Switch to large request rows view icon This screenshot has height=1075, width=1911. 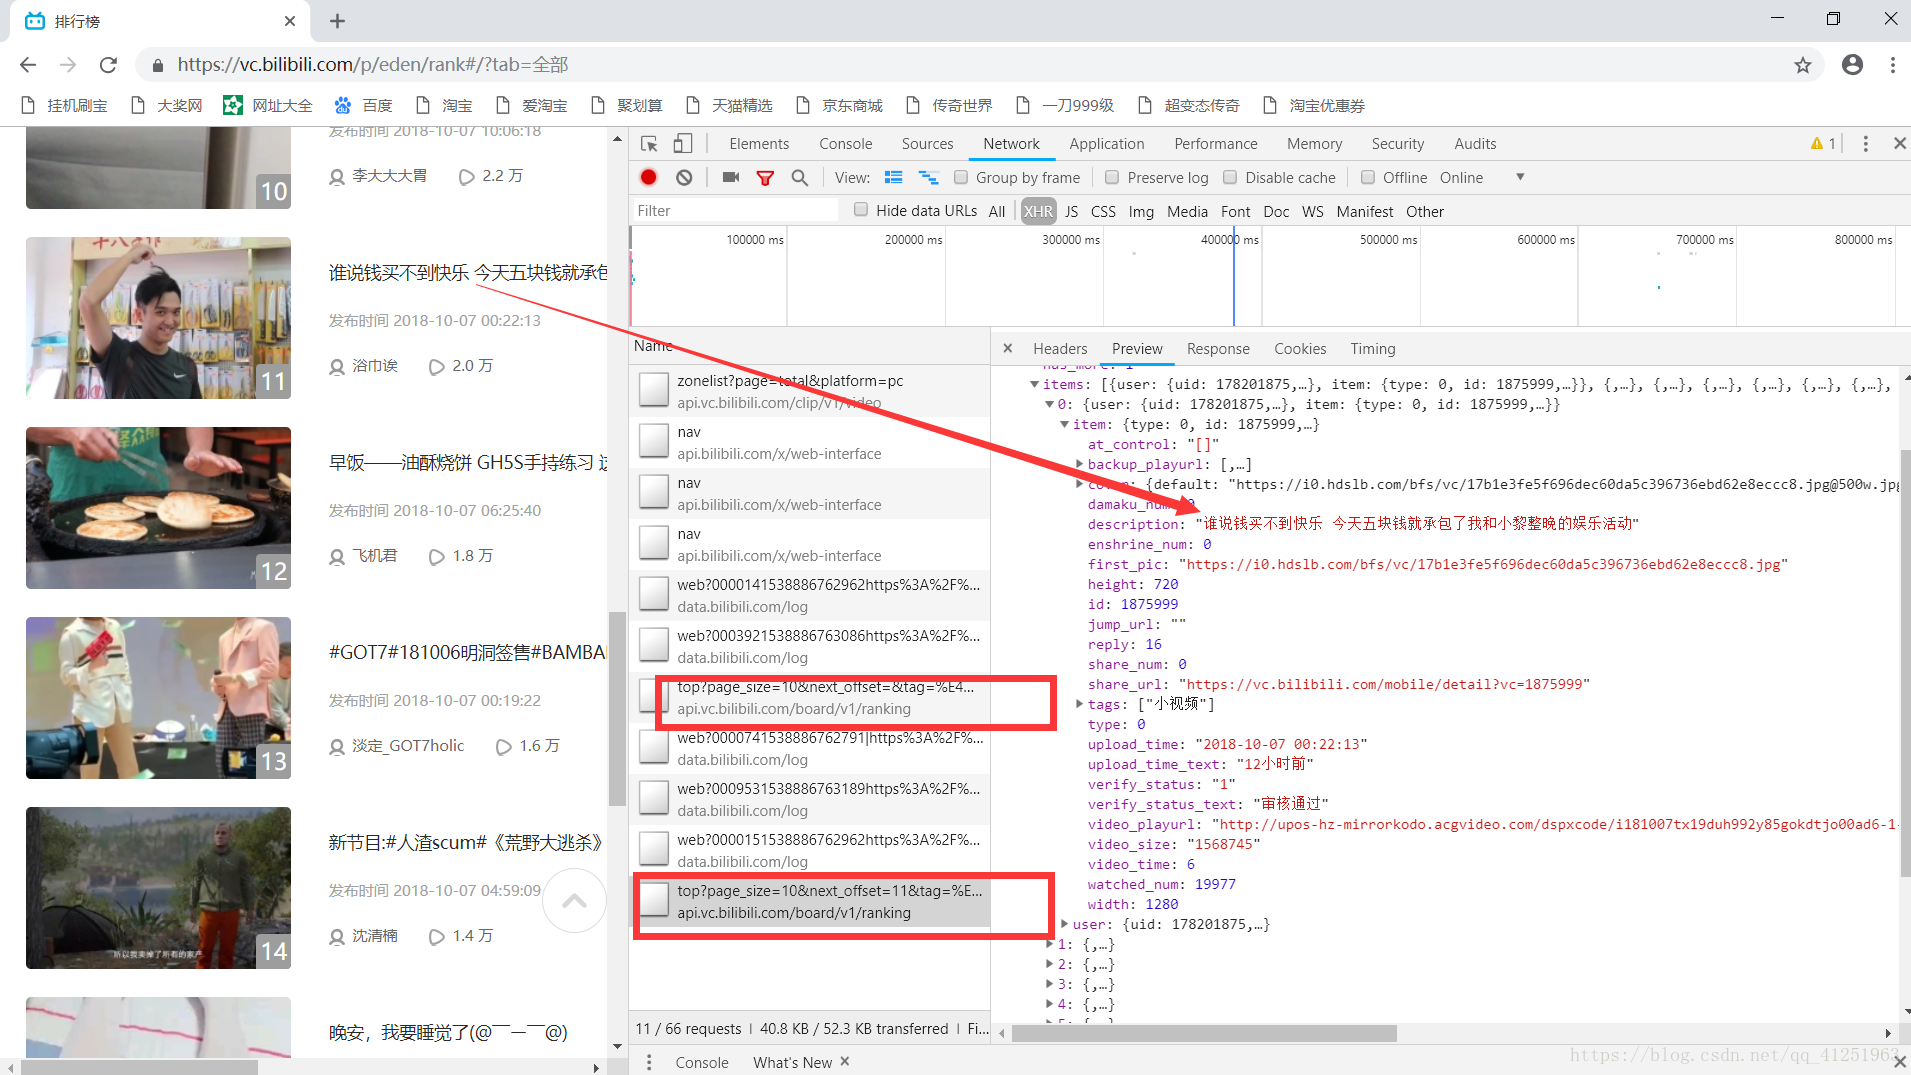(893, 177)
